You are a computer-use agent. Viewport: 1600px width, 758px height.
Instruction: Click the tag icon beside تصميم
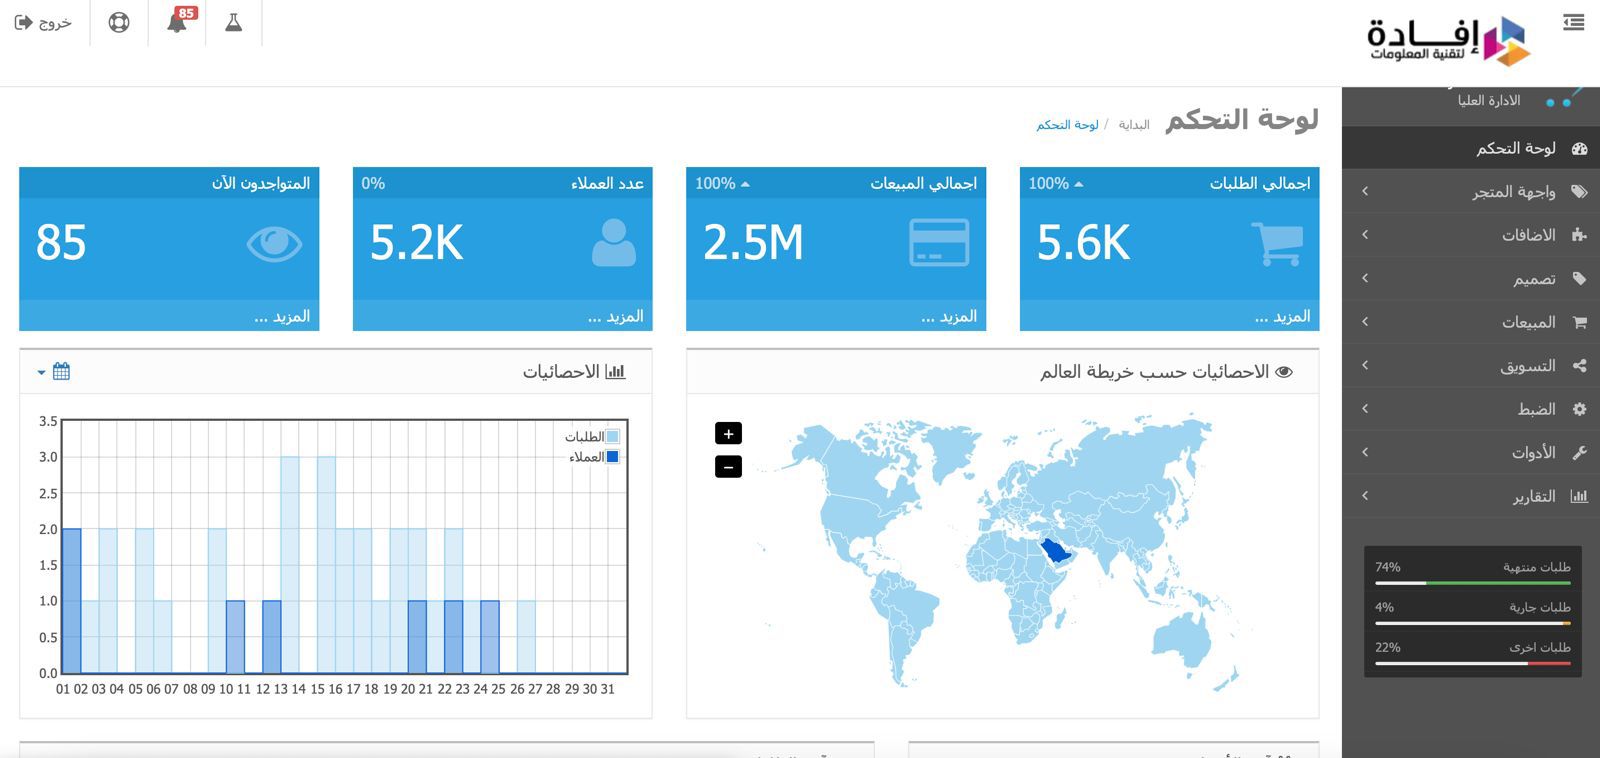click(x=1580, y=278)
